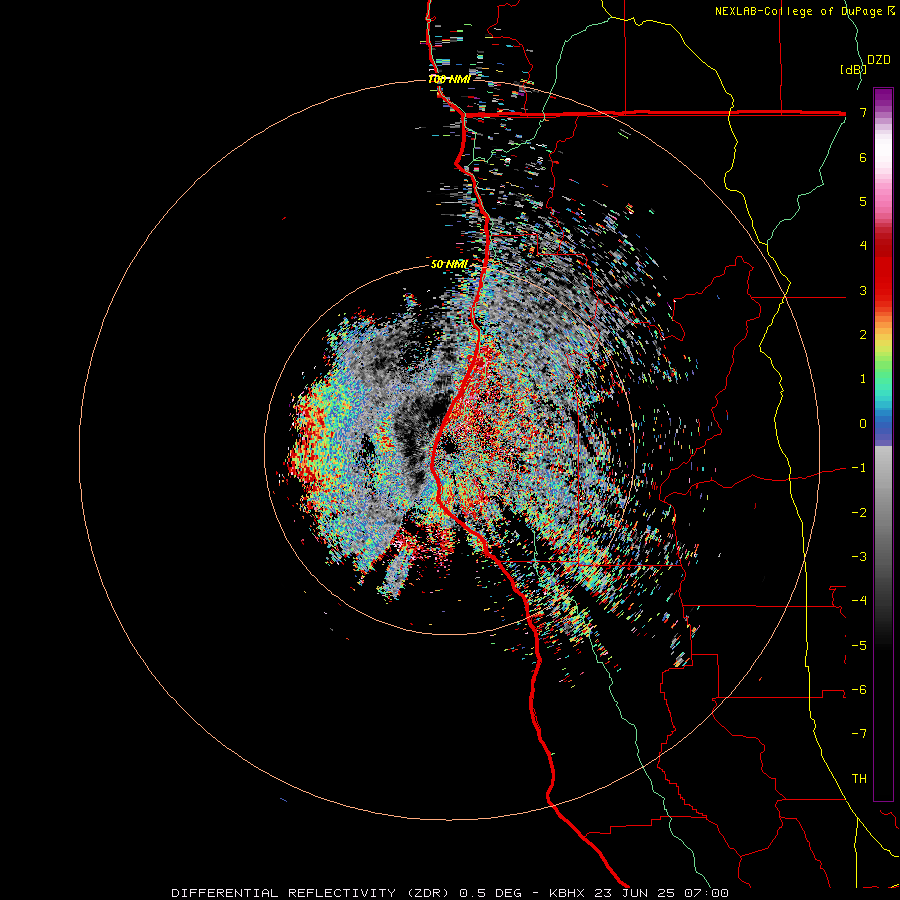The width and height of the screenshot is (900, 900).
Task: Click the ZDR color scale bar
Action: 883,444
